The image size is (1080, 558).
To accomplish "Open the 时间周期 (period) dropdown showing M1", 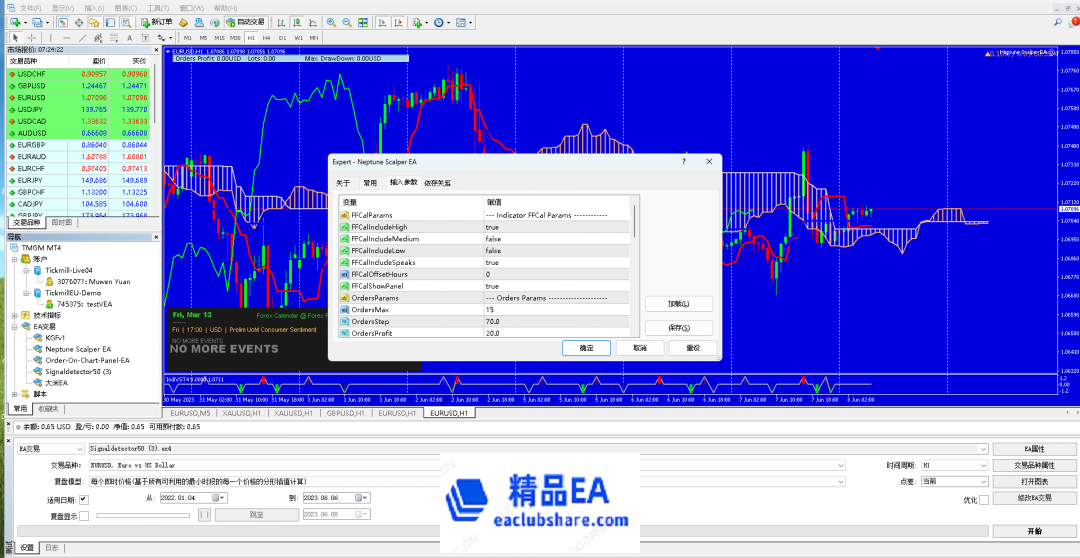I will [954, 466].
